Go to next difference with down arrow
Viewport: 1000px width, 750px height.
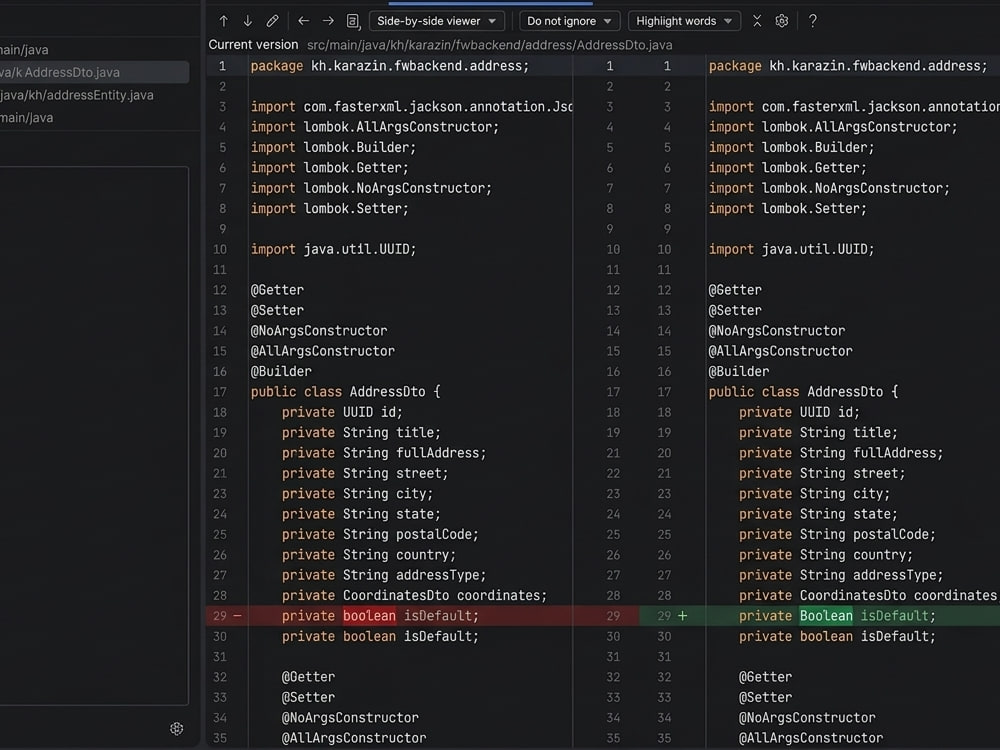[247, 21]
